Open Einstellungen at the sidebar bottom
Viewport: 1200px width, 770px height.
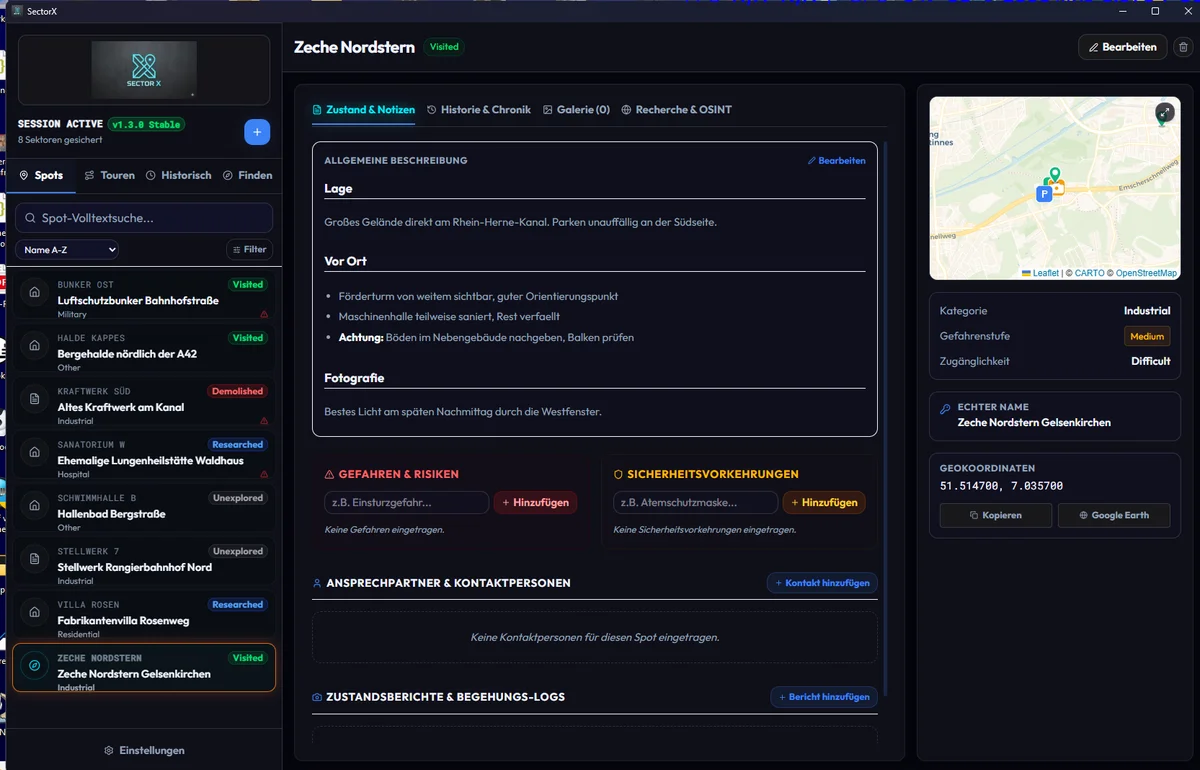point(144,750)
